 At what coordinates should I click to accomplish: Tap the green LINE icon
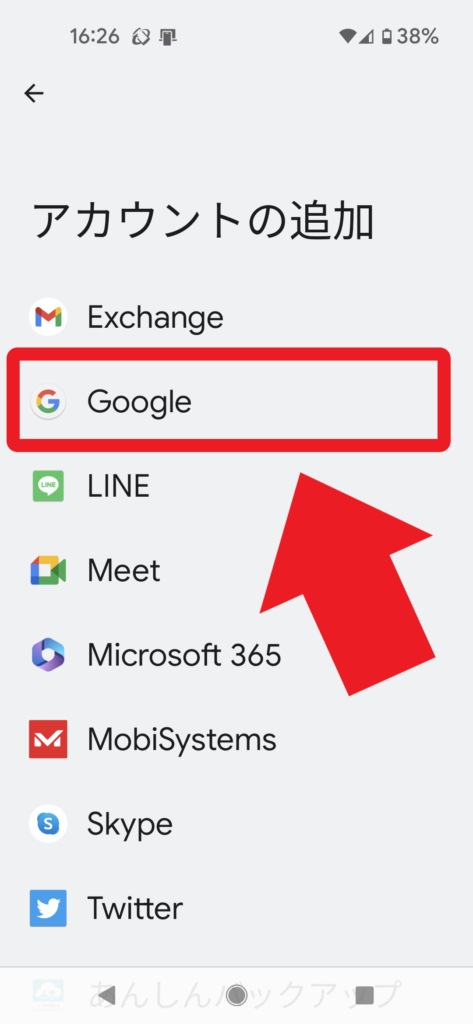tap(48, 486)
